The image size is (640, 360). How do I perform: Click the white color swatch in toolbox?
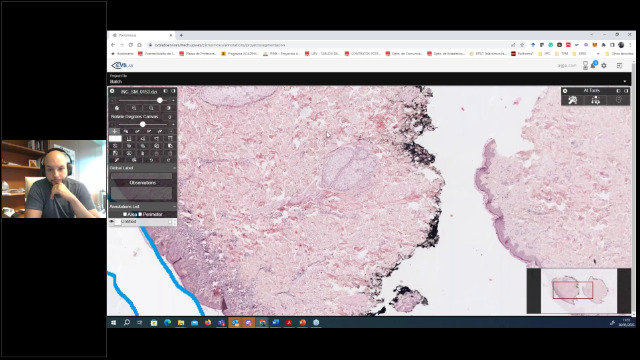pyautogui.click(x=115, y=139)
